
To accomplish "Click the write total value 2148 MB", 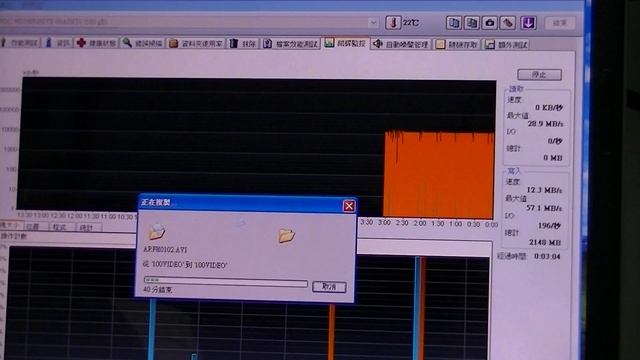I will pos(545,242).
